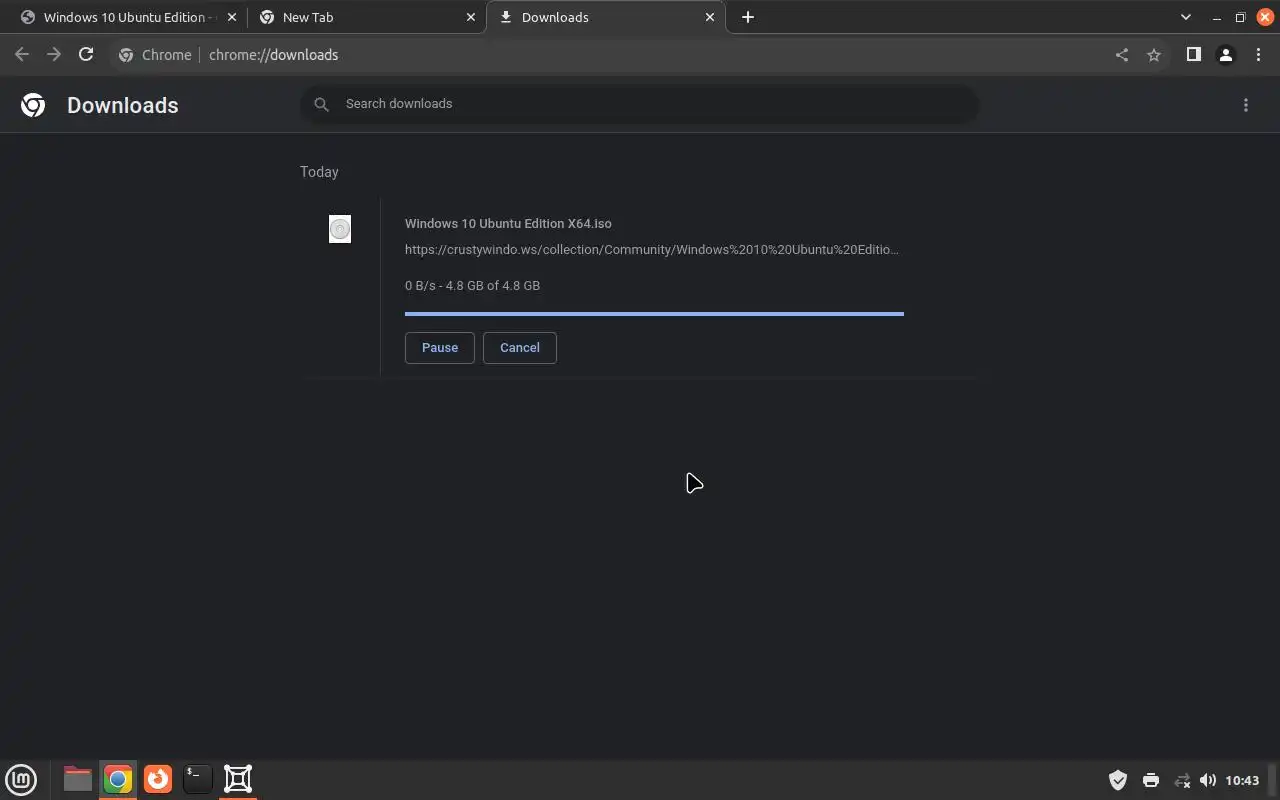The width and height of the screenshot is (1280, 800).
Task: Open the file manager from taskbar
Action: 77,779
